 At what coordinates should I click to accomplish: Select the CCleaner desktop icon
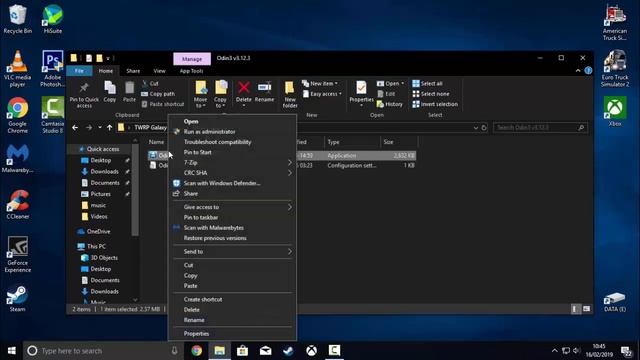(x=18, y=205)
